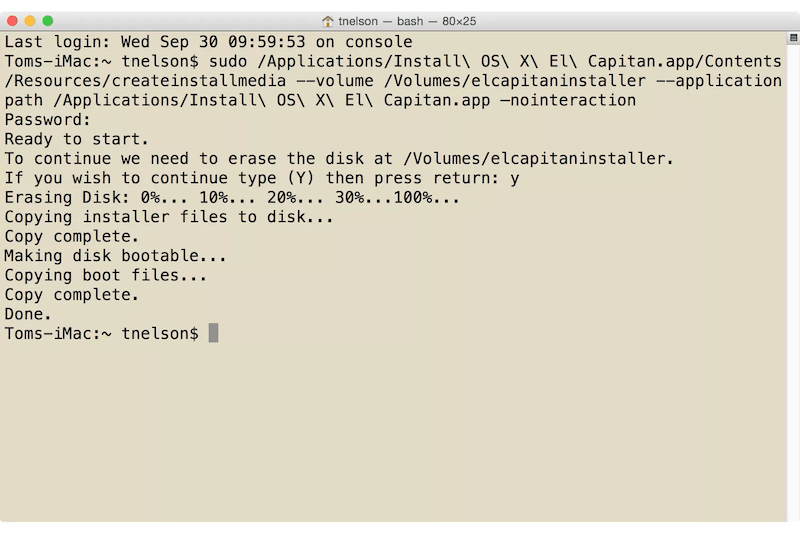Click '100%...' in the Erasing Disk progress
Viewport: 800px width, 533px height.
coord(426,198)
